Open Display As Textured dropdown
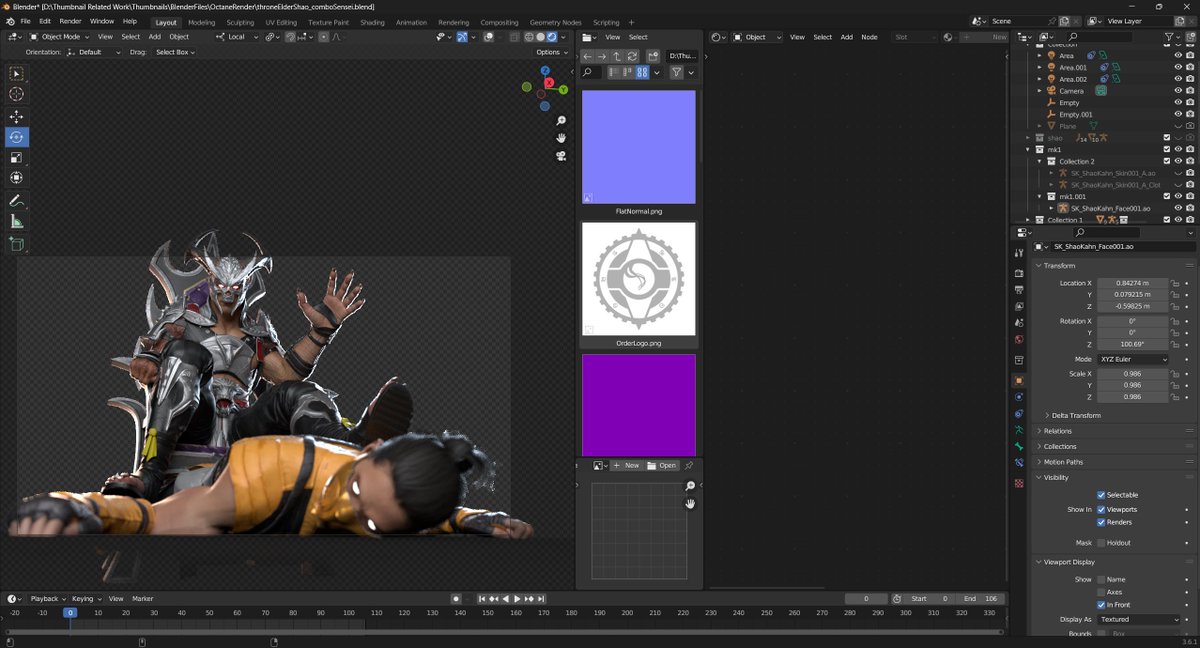 pos(1139,619)
